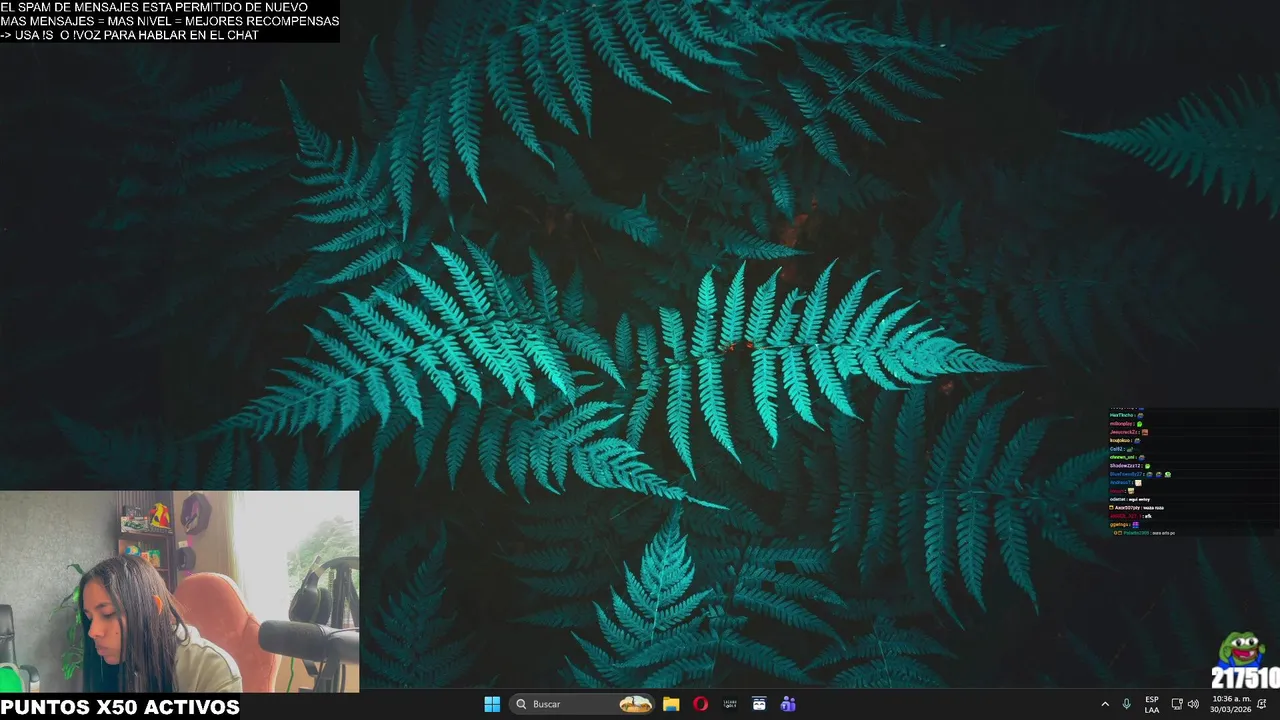
Task: Open the taskbar app icon left of Teams
Action: point(759,704)
